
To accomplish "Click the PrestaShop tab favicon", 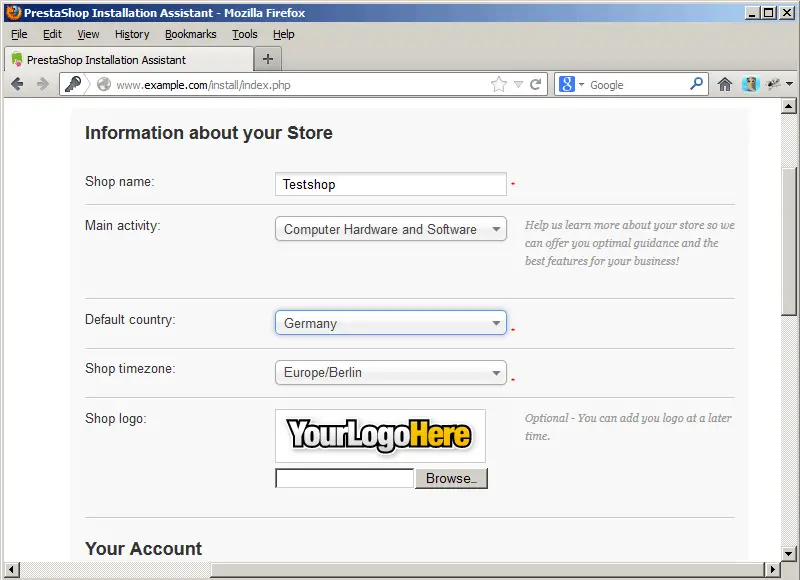I will [x=17, y=59].
